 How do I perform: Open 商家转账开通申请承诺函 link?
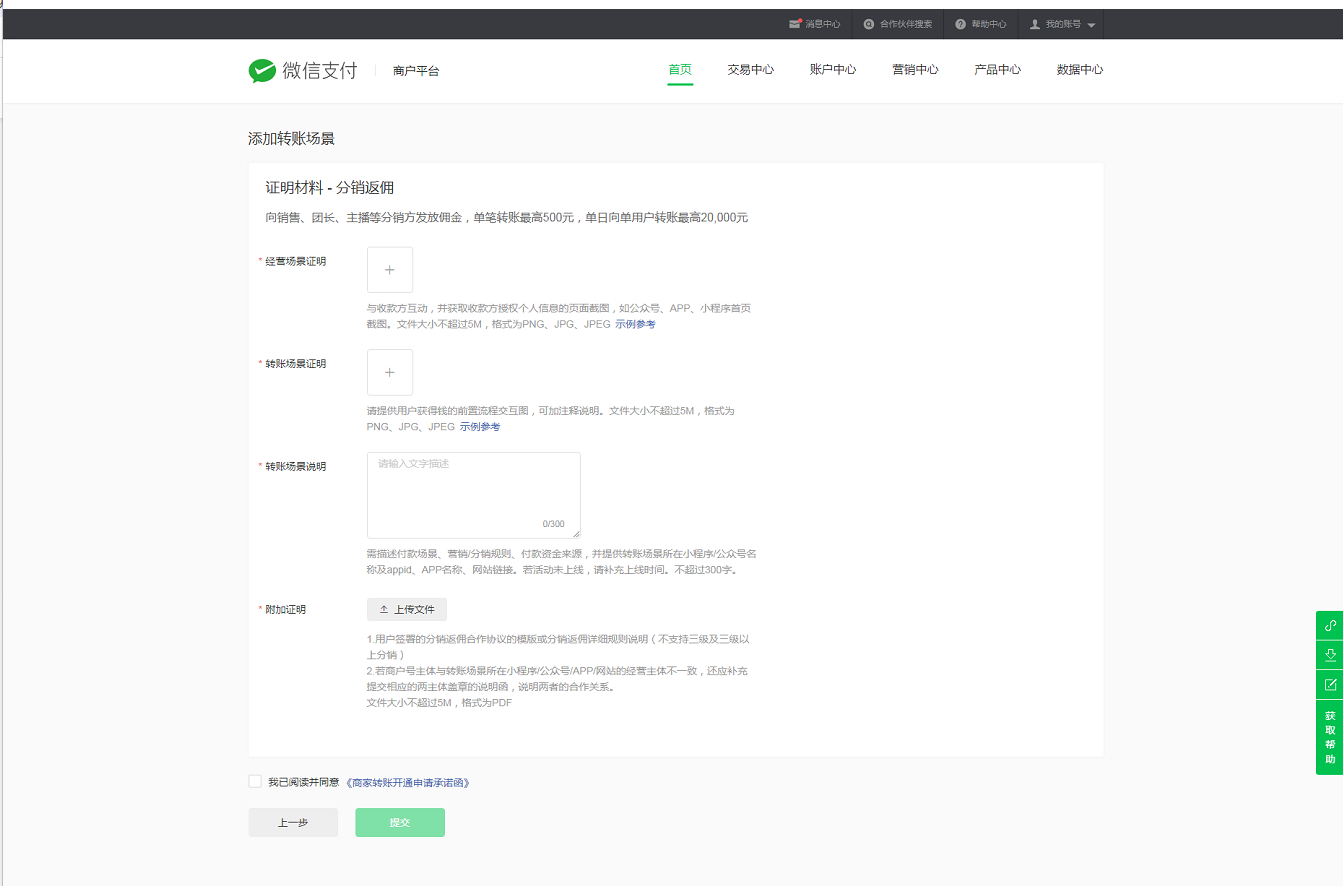click(x=407, y=782)
